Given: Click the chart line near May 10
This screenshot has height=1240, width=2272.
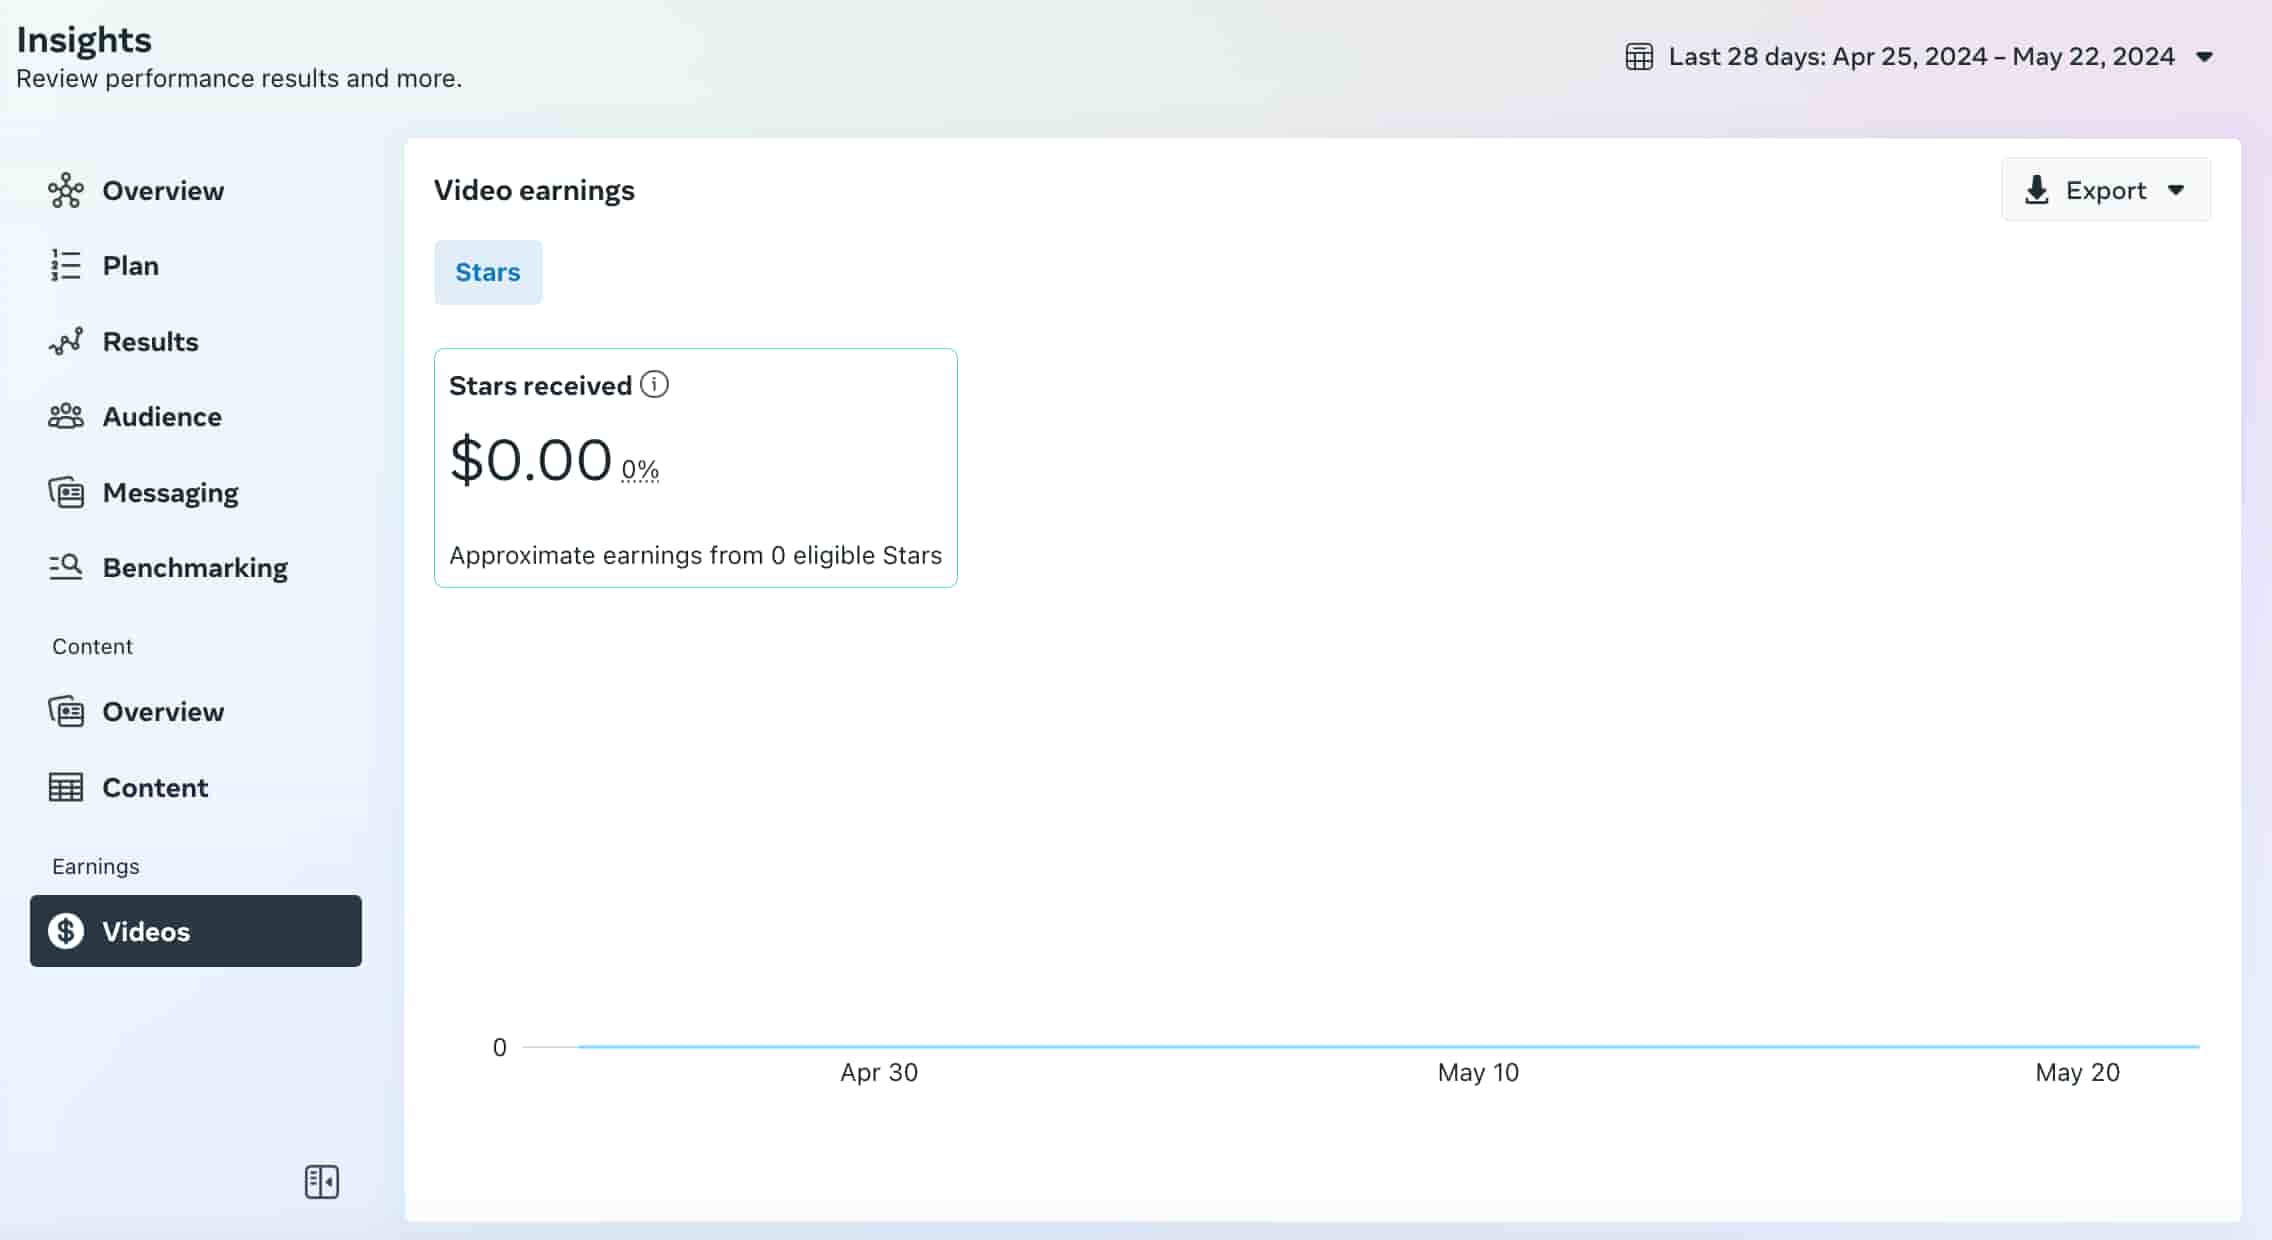Looking at the screenshot, I should pyautogui.click(x=1477, y=1046).
